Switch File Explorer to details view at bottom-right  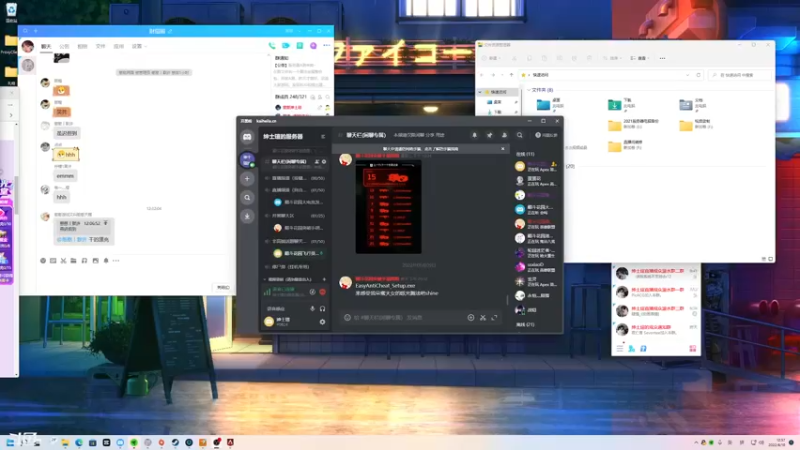pyautogui.click(x=764, y=259)
